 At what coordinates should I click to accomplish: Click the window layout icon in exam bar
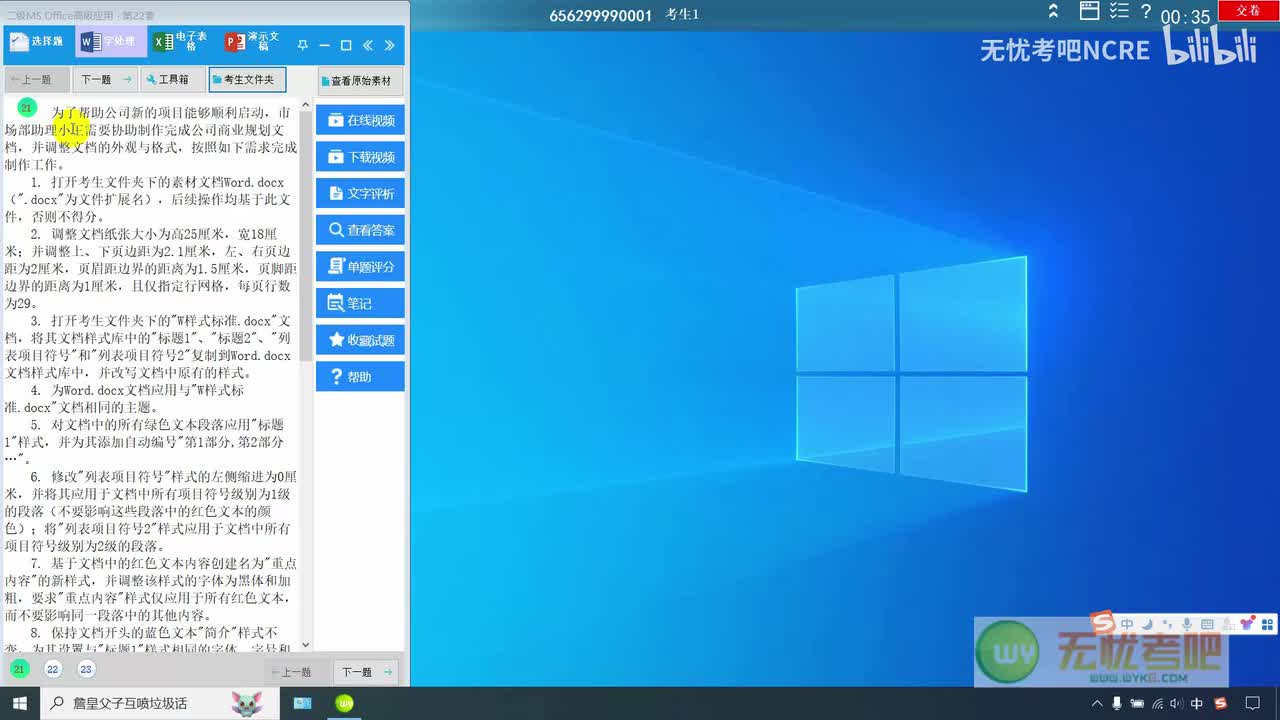[1090, 11]
